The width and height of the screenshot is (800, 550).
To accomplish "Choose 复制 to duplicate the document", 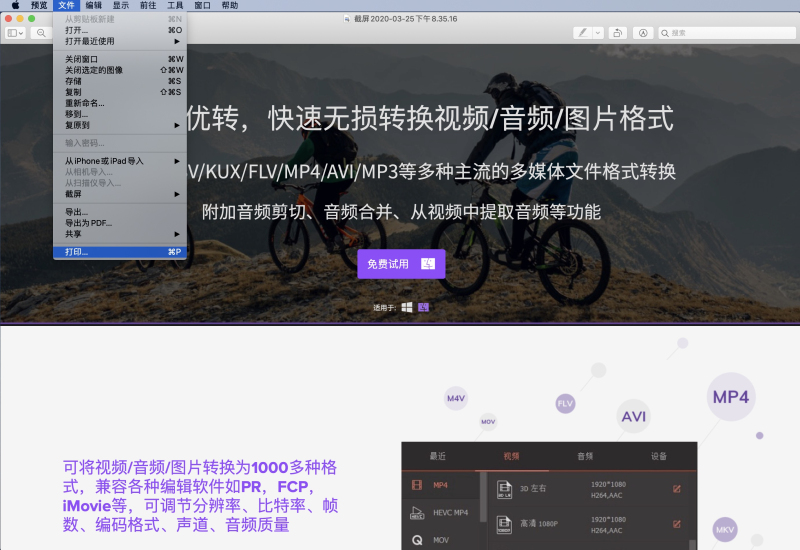I will 120,92.
